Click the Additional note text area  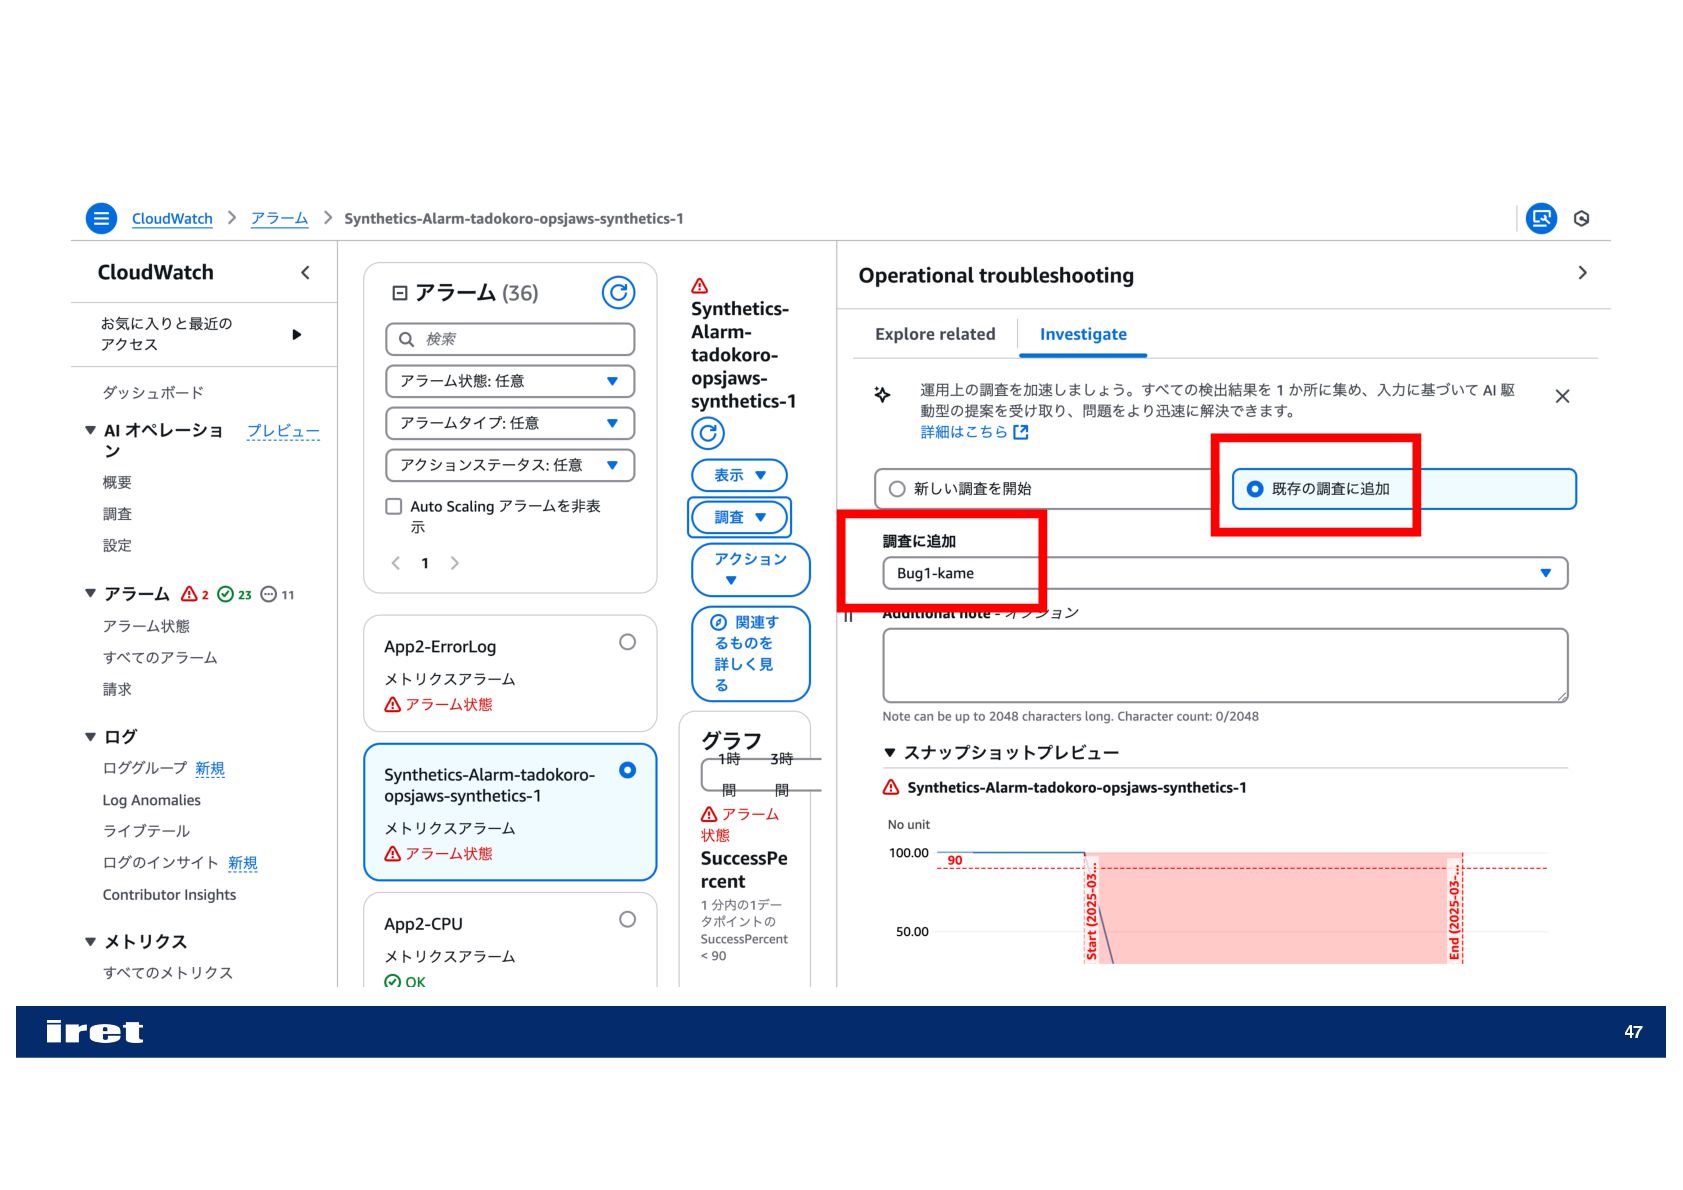[x=1225, y=665]
